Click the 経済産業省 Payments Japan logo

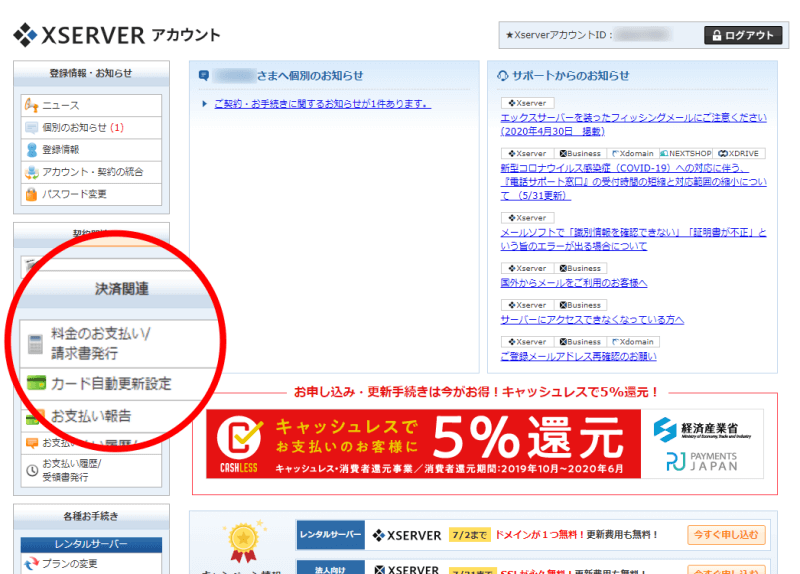click(702, 443)
